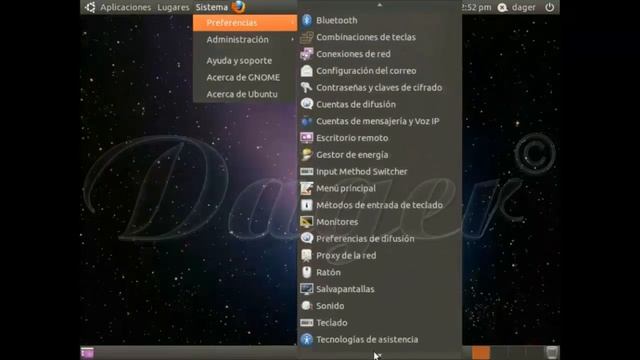Screen dimensions: 640x360
Task: Click the Menú principal icon
Action: click(x=307, y=188)
